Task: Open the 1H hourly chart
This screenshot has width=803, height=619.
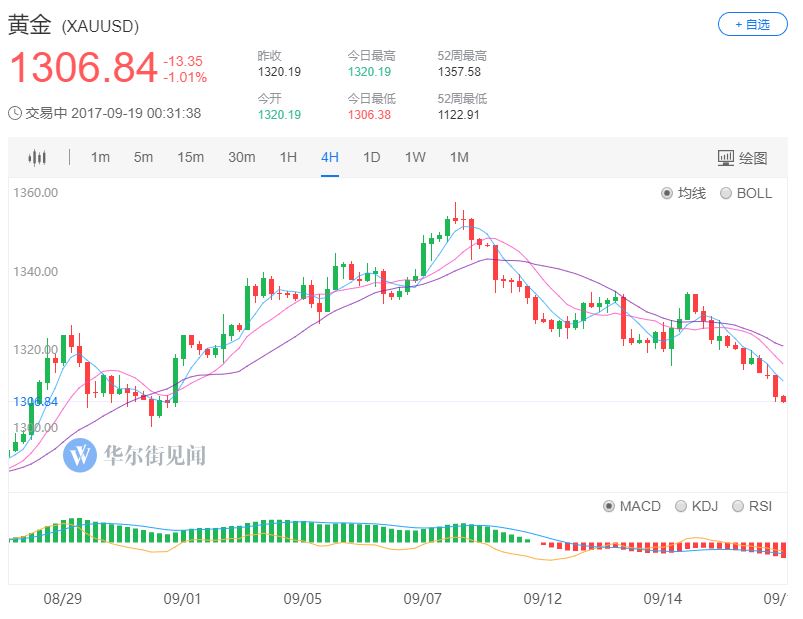Action: click(x=288, y=157)
